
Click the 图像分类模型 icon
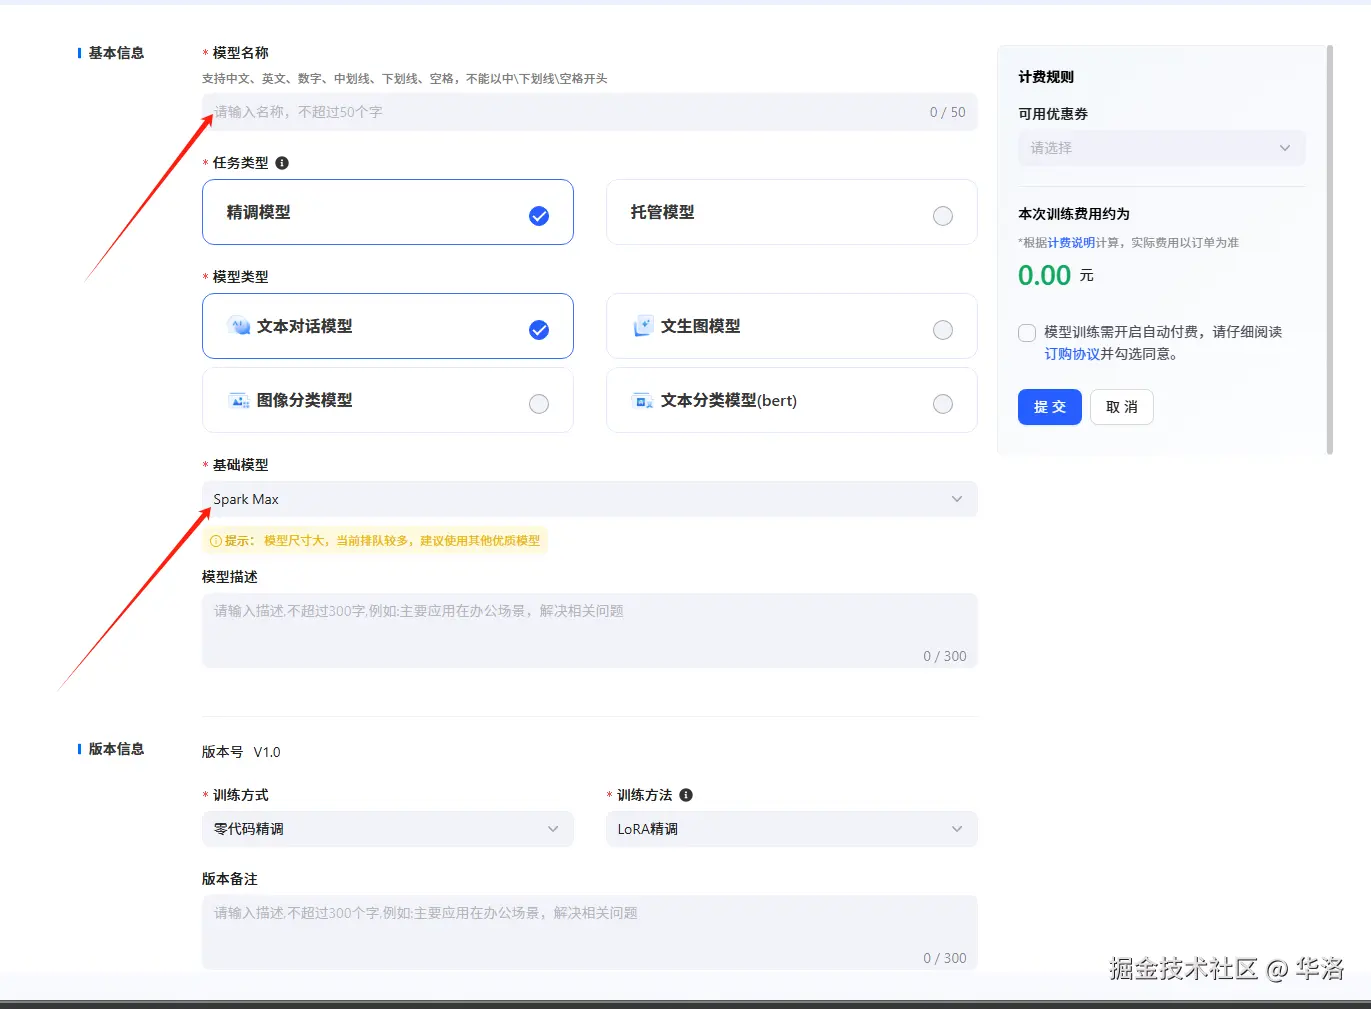pyautogui.click(x=239, y=400)
